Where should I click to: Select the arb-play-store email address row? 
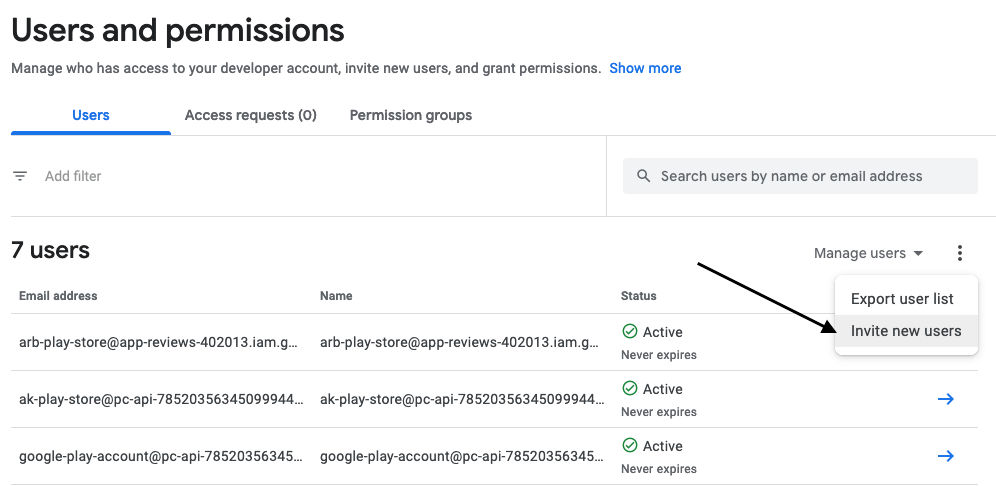158,342
